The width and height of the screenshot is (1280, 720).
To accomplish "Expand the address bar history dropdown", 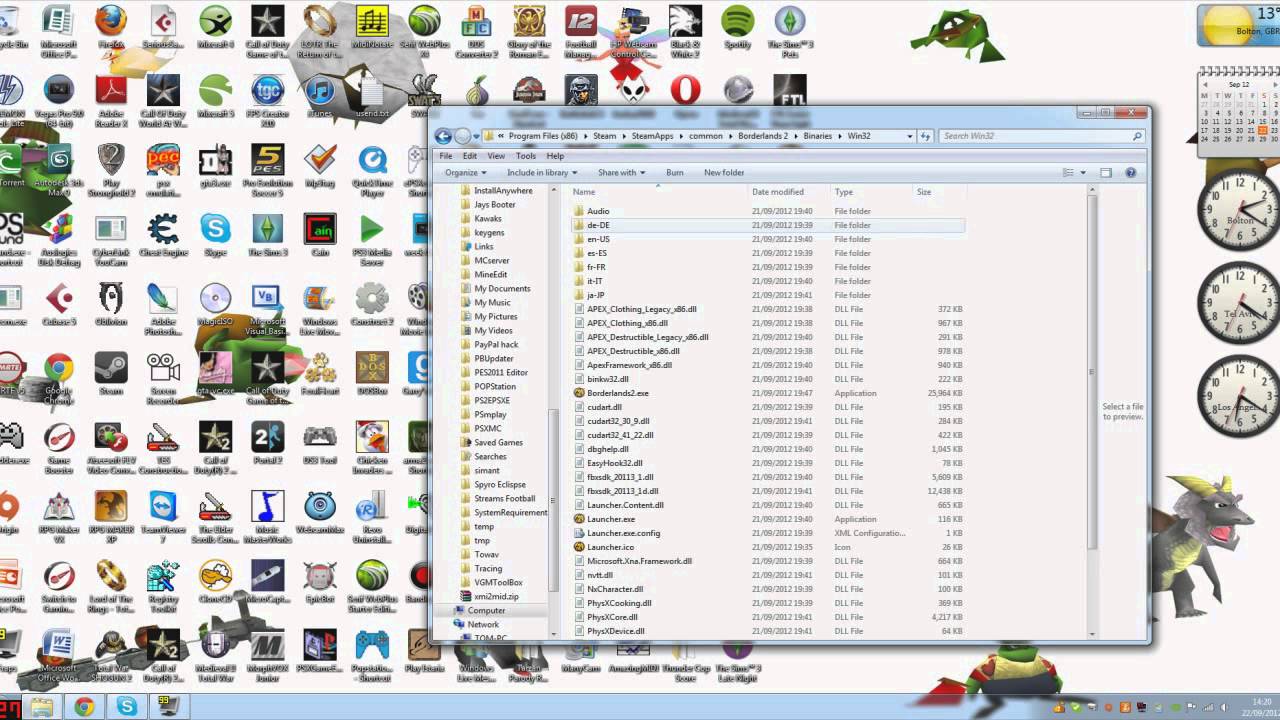I will coord(909,136).
